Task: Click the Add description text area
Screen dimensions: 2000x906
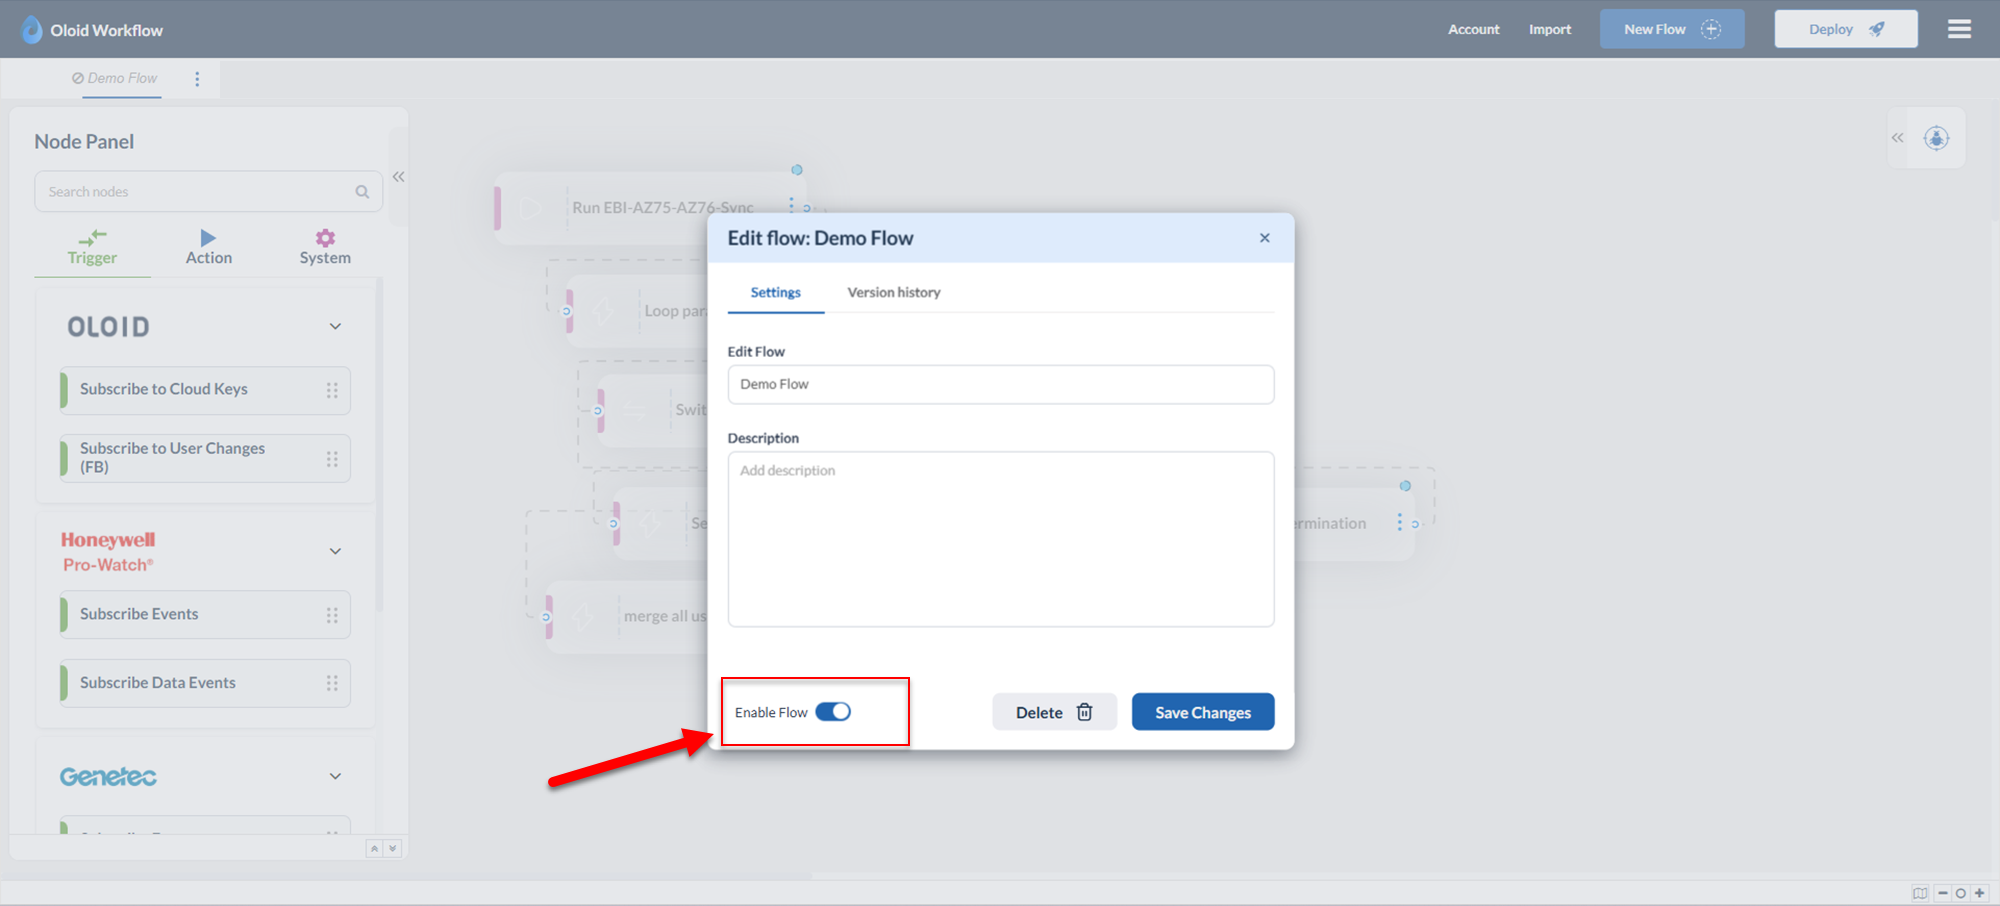Action: pos(1001,539)
